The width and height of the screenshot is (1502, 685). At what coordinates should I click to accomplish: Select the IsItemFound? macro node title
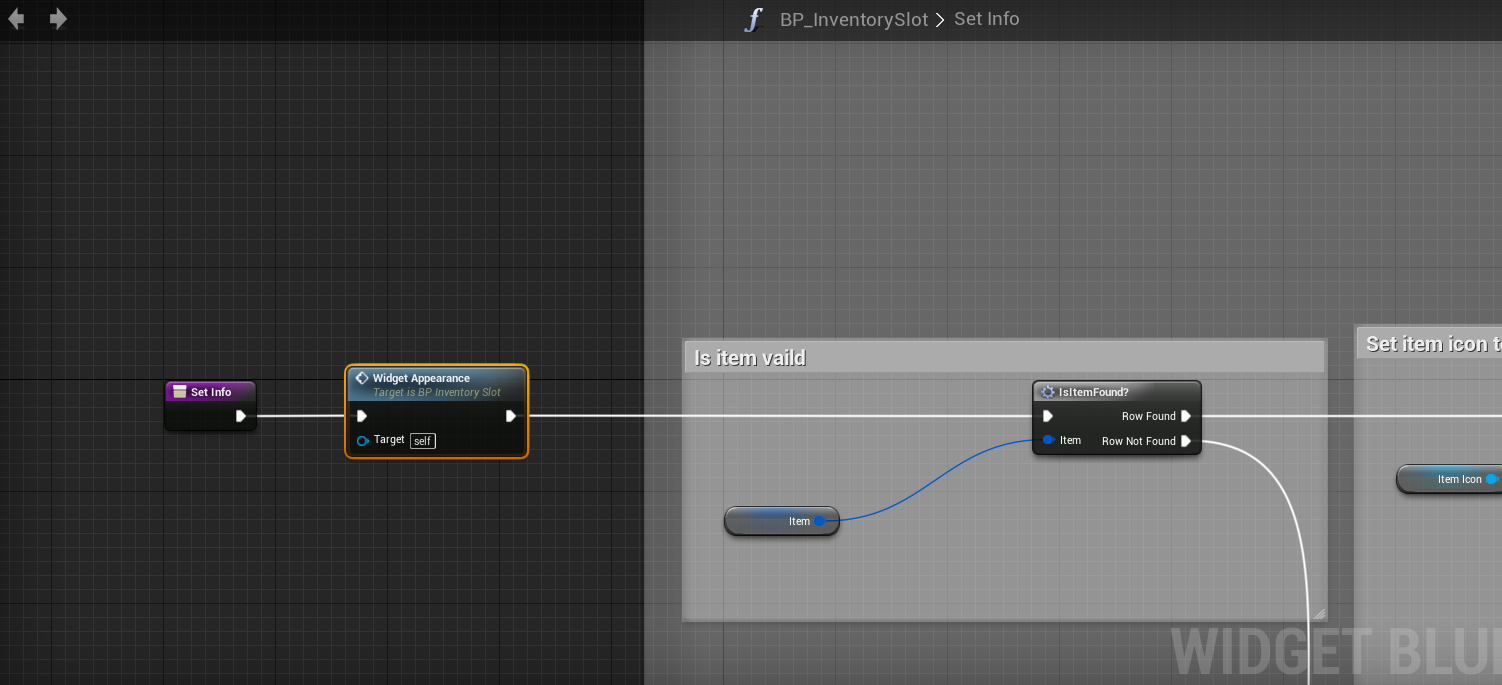(x=1093, y=392)
